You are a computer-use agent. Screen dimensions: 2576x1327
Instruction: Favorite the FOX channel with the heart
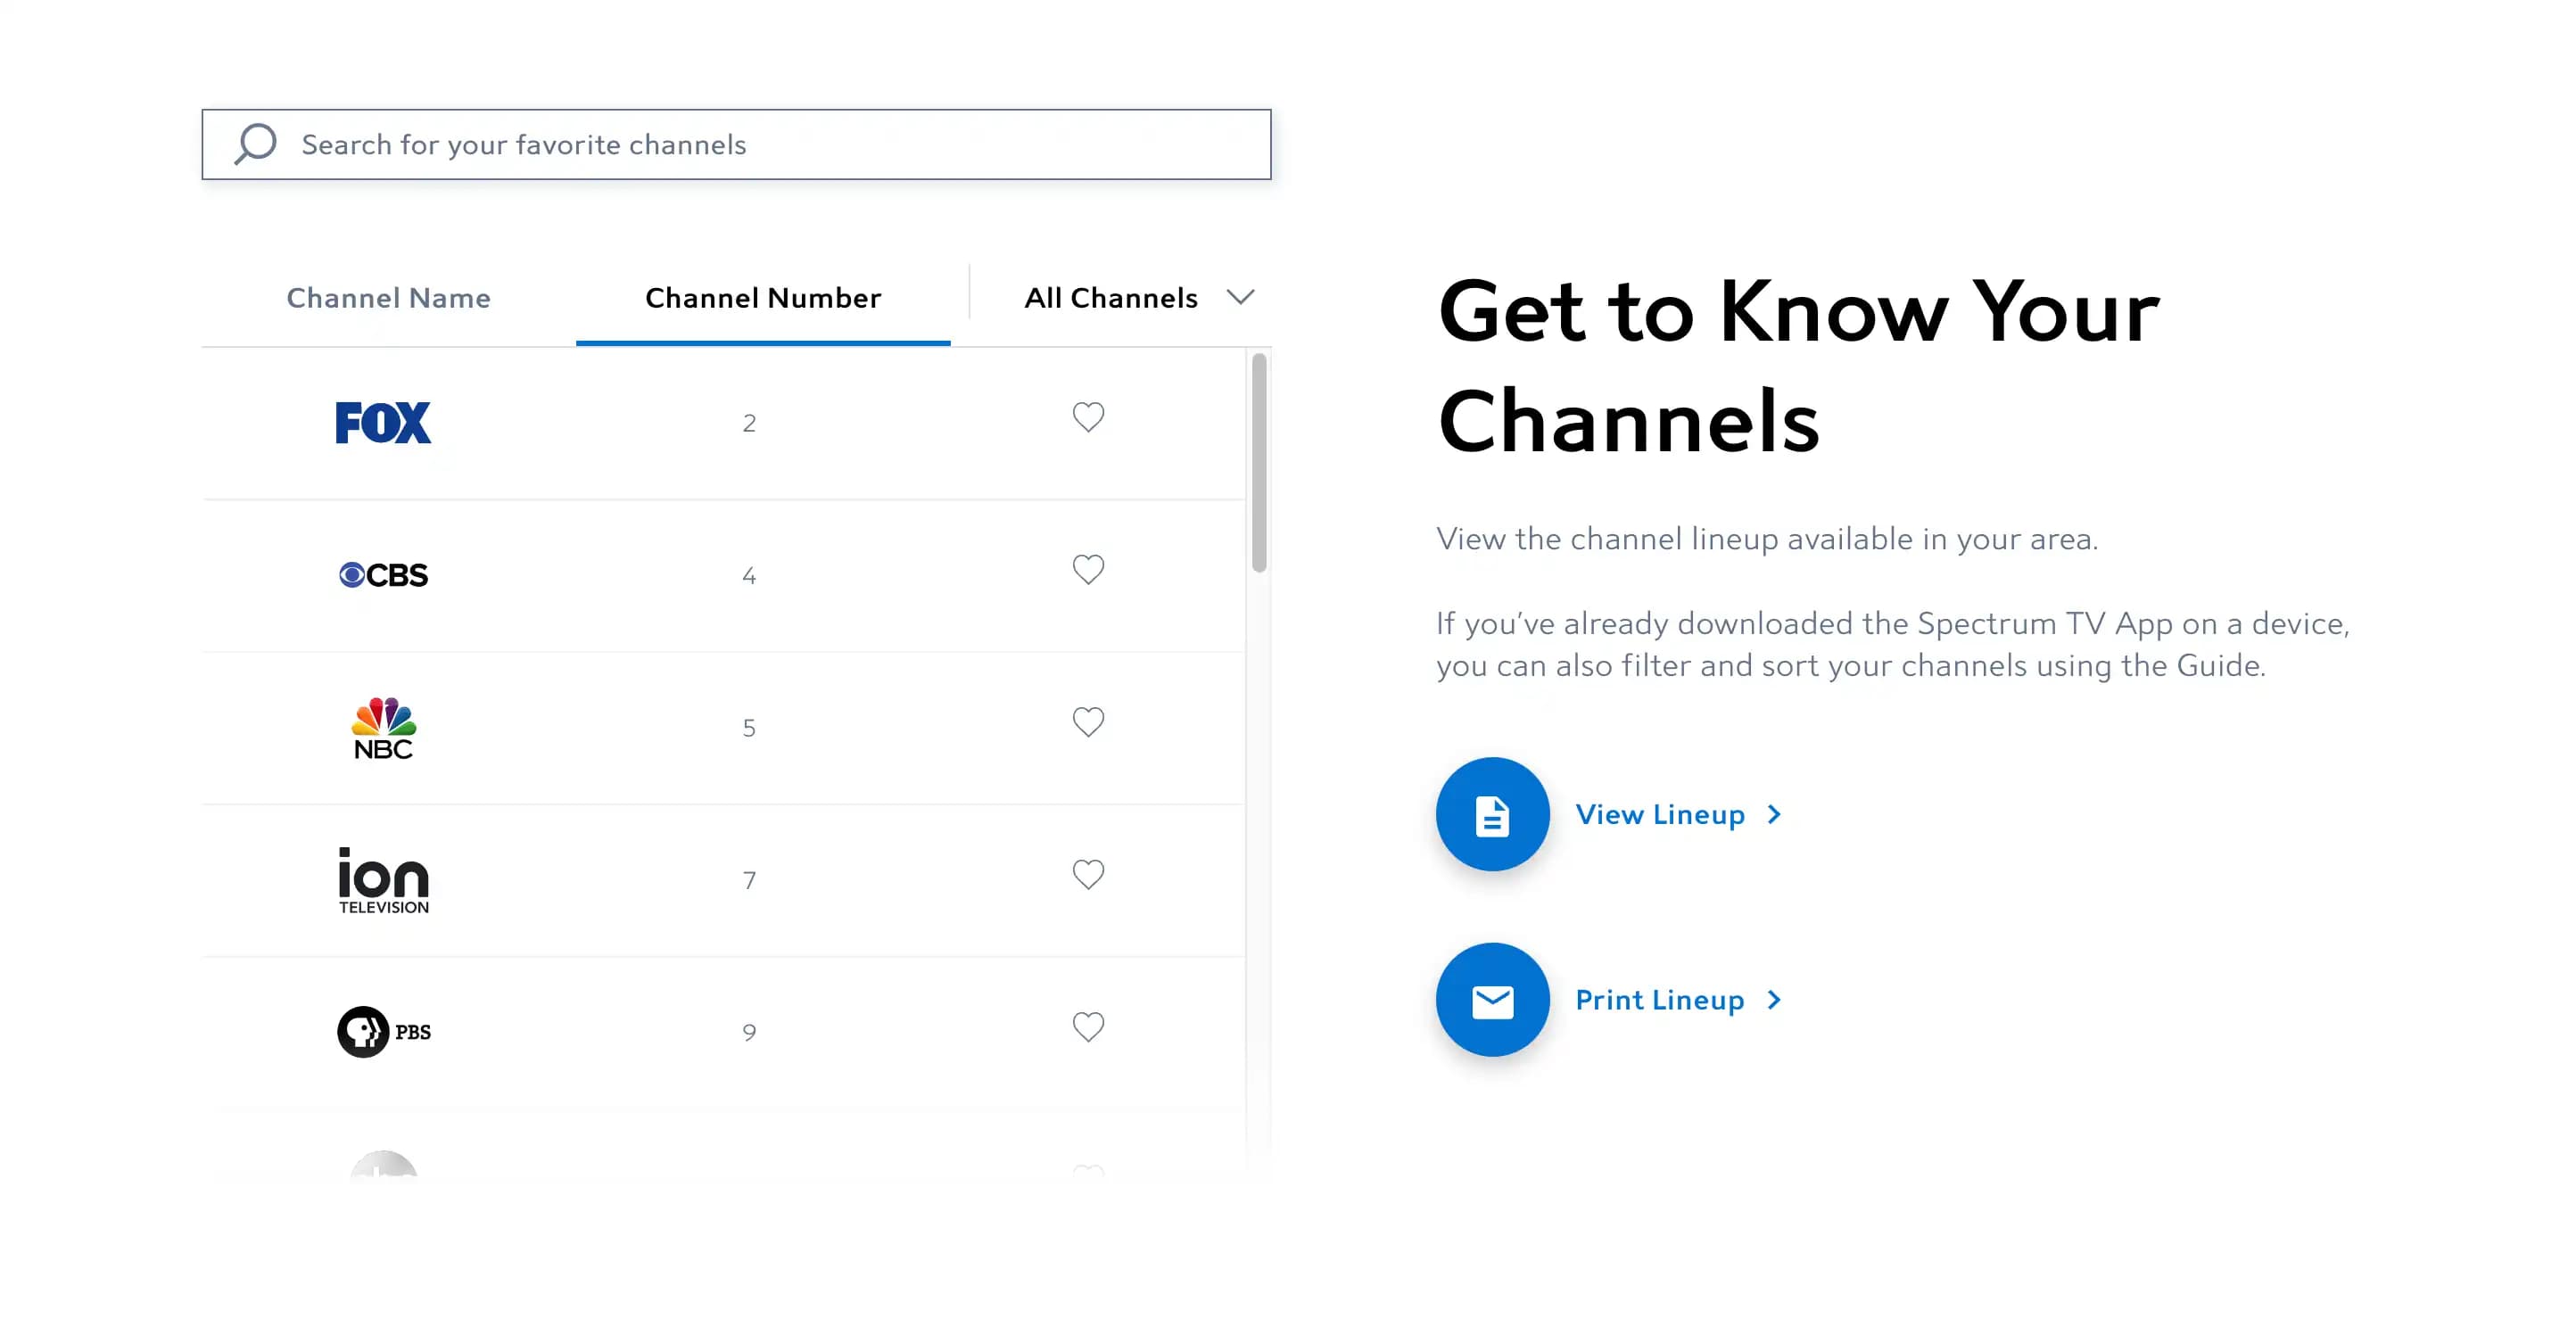1088,417
